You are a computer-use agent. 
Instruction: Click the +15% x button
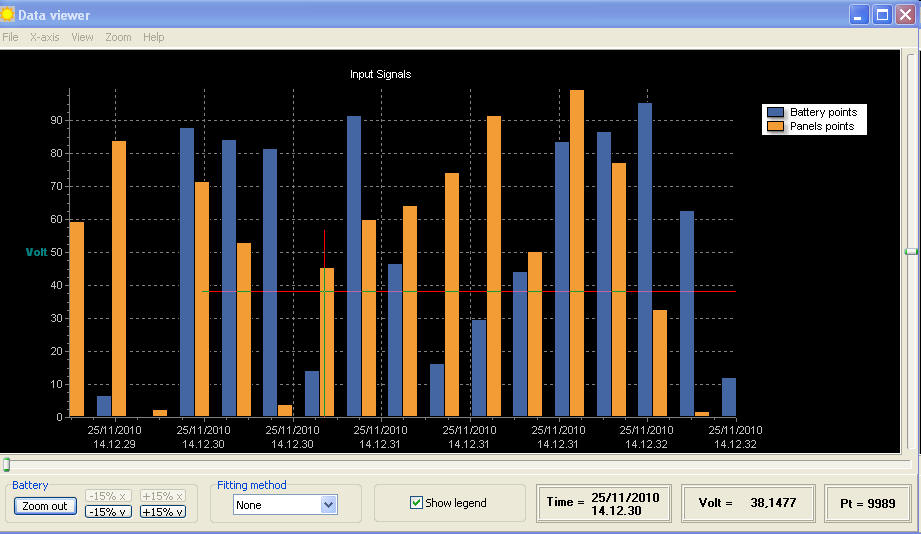(162, 496)
